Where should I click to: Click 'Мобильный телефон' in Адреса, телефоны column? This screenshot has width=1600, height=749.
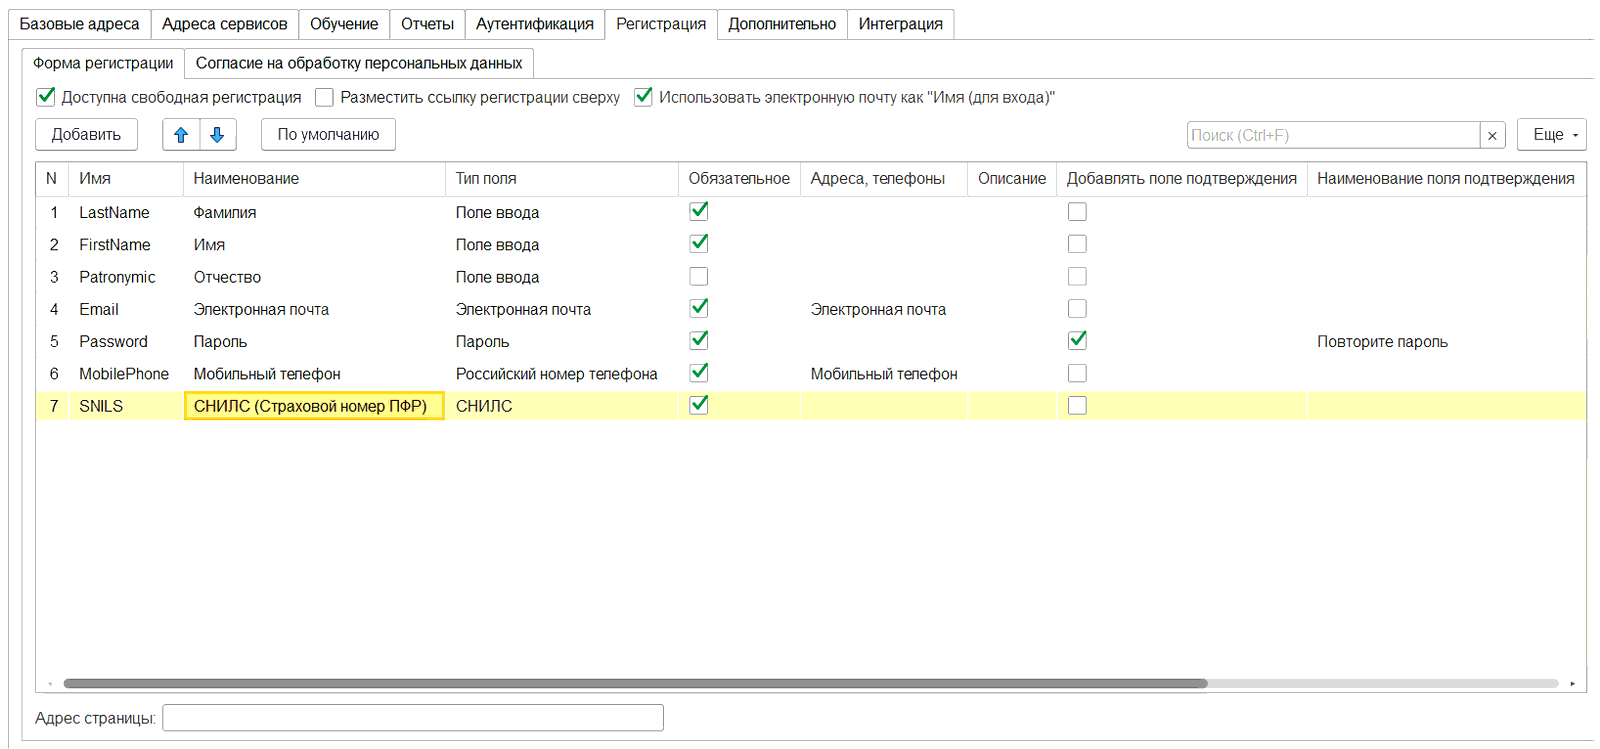pyautogui.click(x=884, y=373)
